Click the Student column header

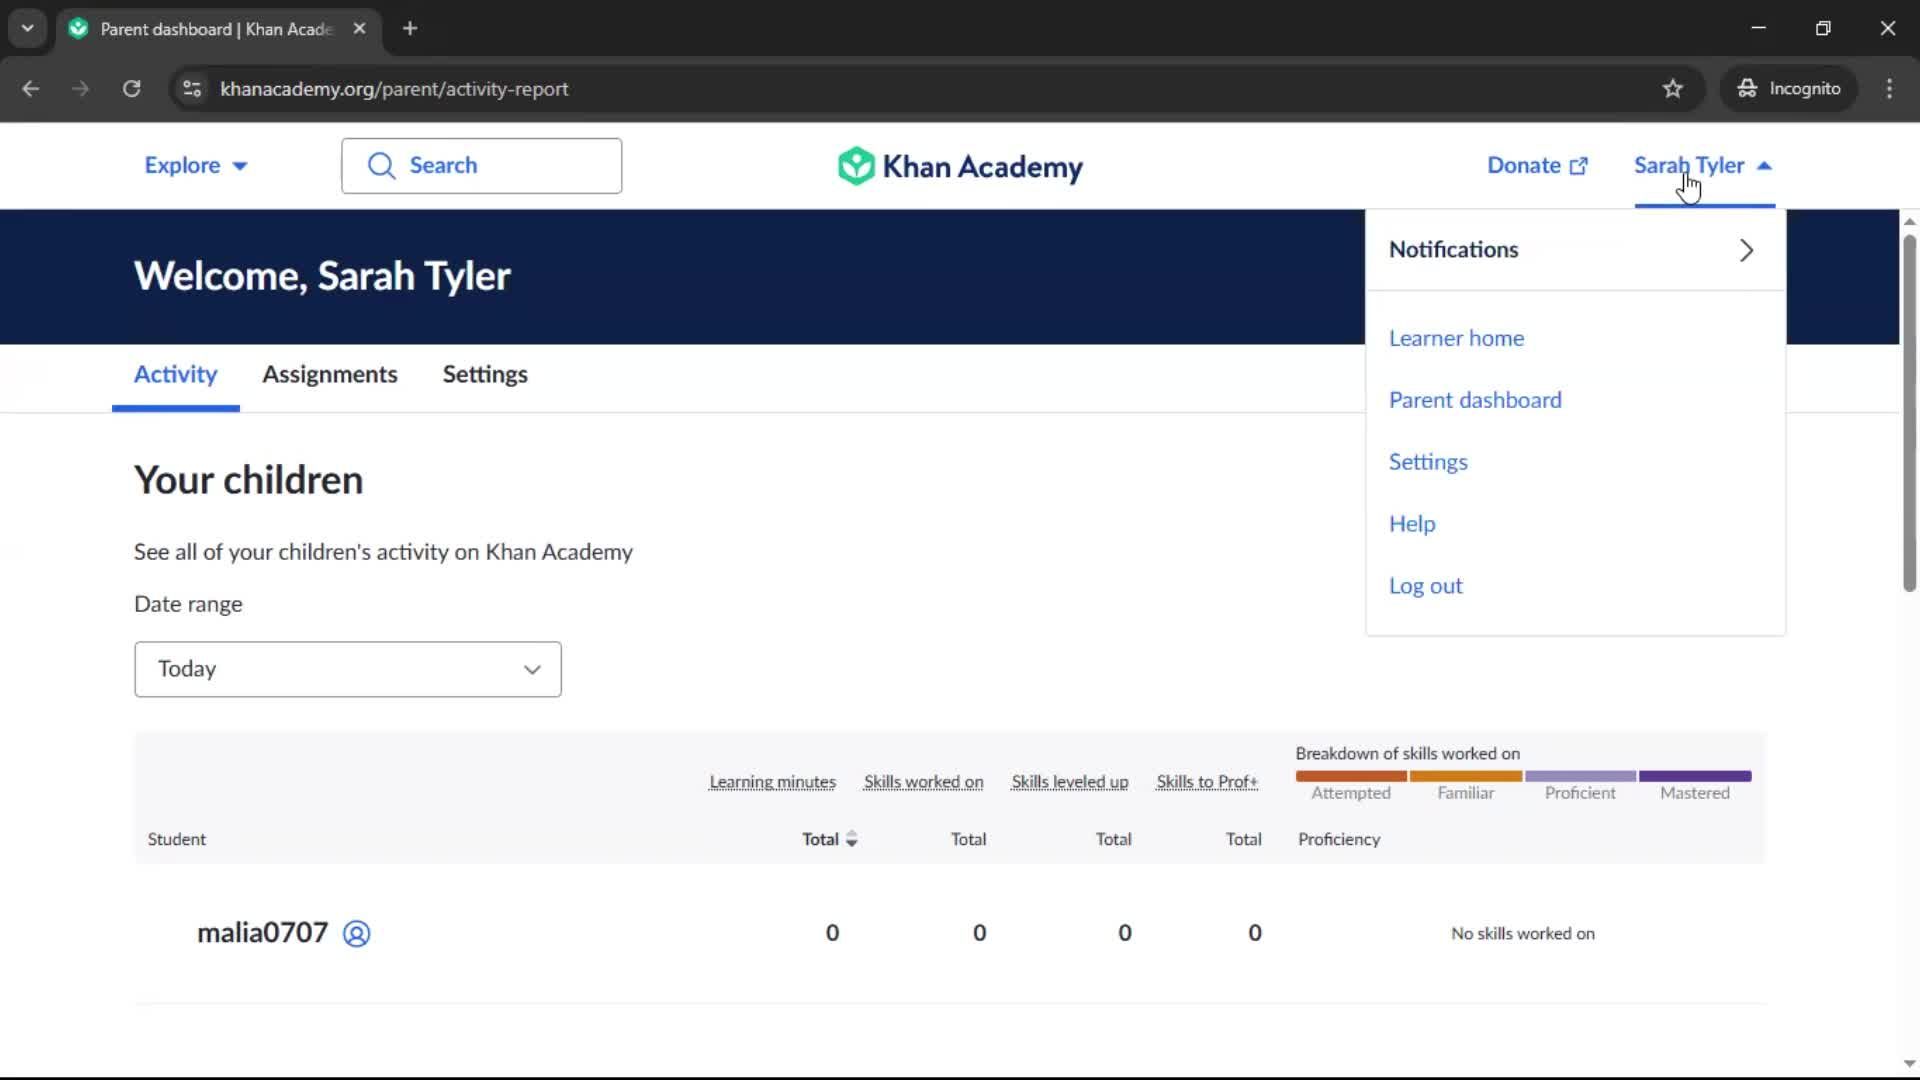[177, 840]
